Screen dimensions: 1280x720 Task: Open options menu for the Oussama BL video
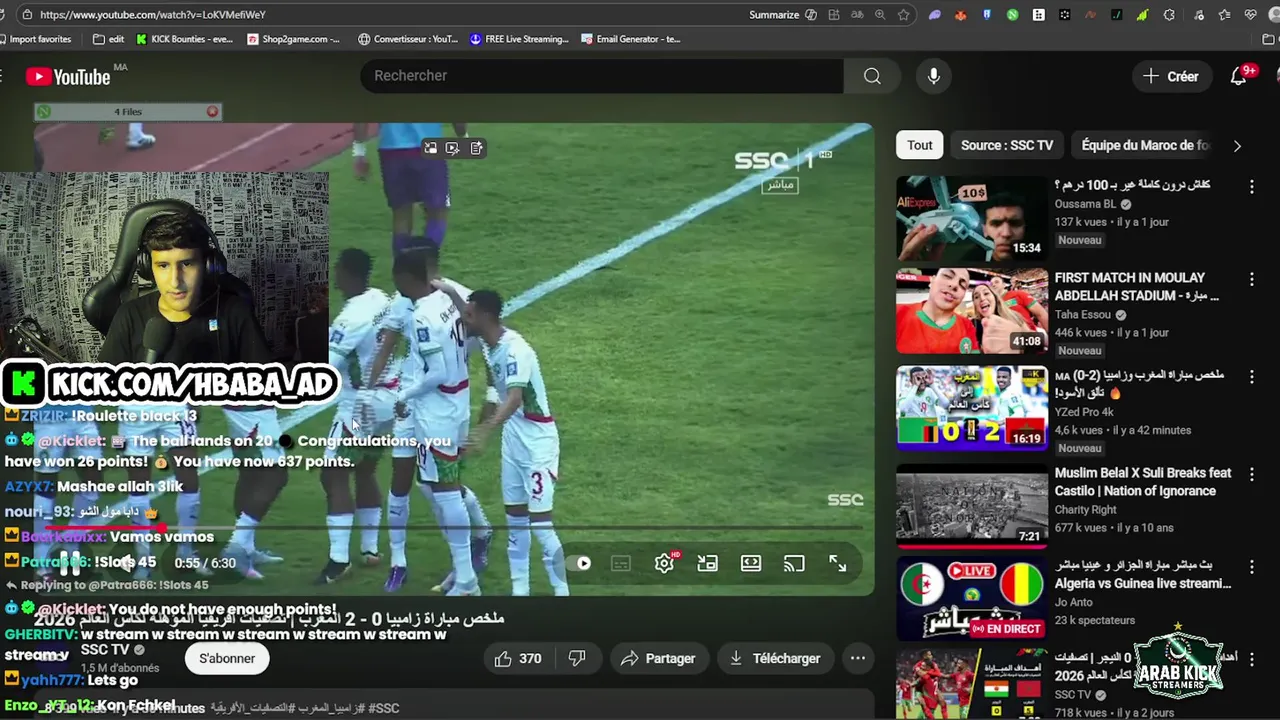(1251, 187)
